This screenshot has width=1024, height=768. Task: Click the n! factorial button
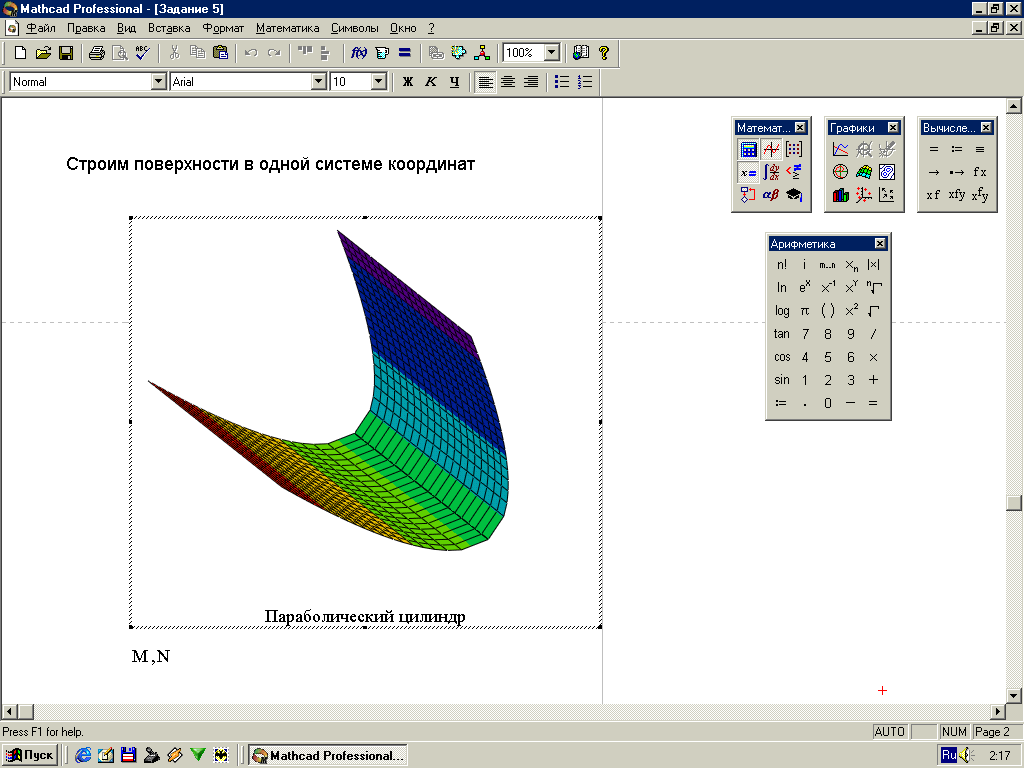pyautogui.click(x=782, y=264)
